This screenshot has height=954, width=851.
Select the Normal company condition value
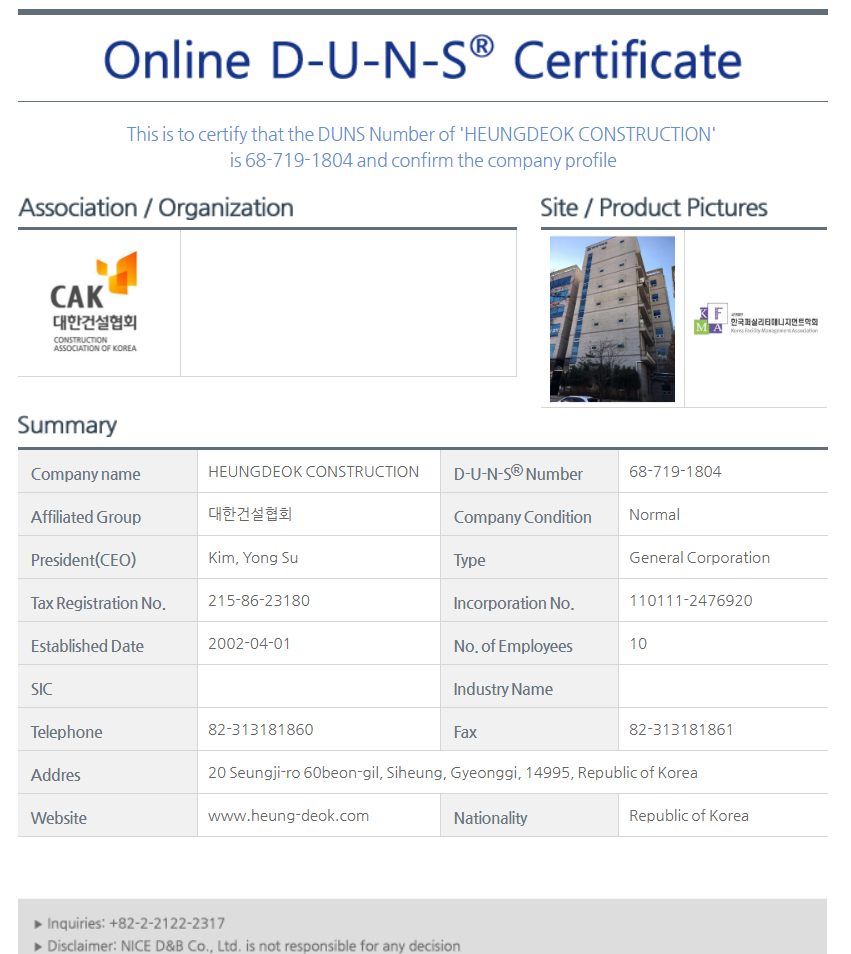point(655,515)
